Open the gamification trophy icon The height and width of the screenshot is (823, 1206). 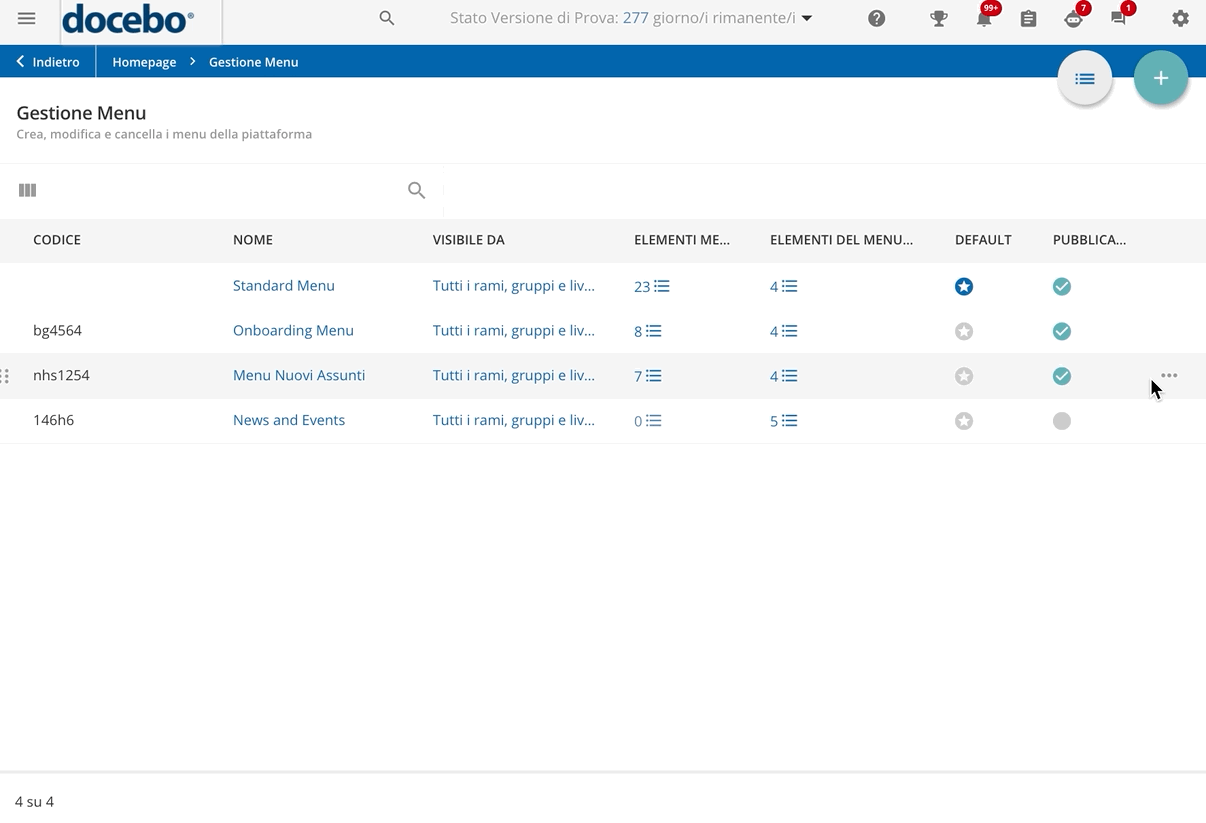(x=938, y=19)
